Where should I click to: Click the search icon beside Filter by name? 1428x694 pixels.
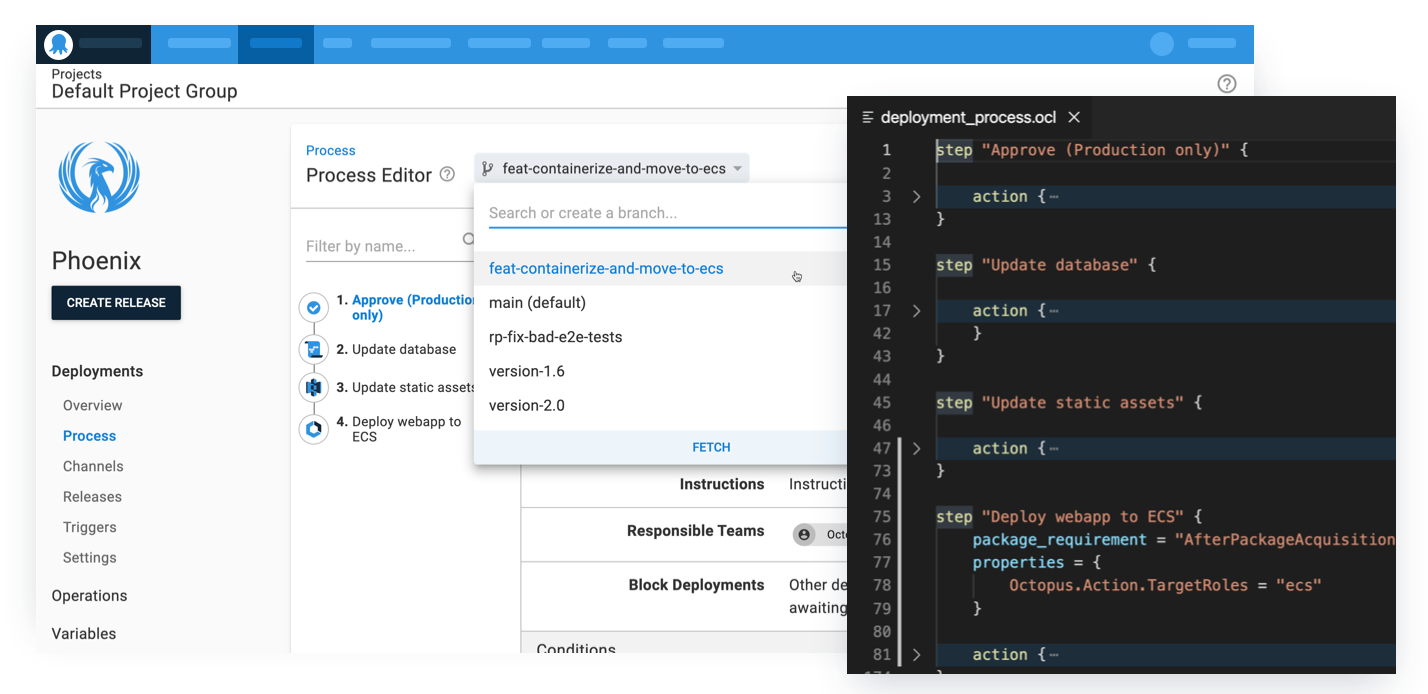pos(468,240)
